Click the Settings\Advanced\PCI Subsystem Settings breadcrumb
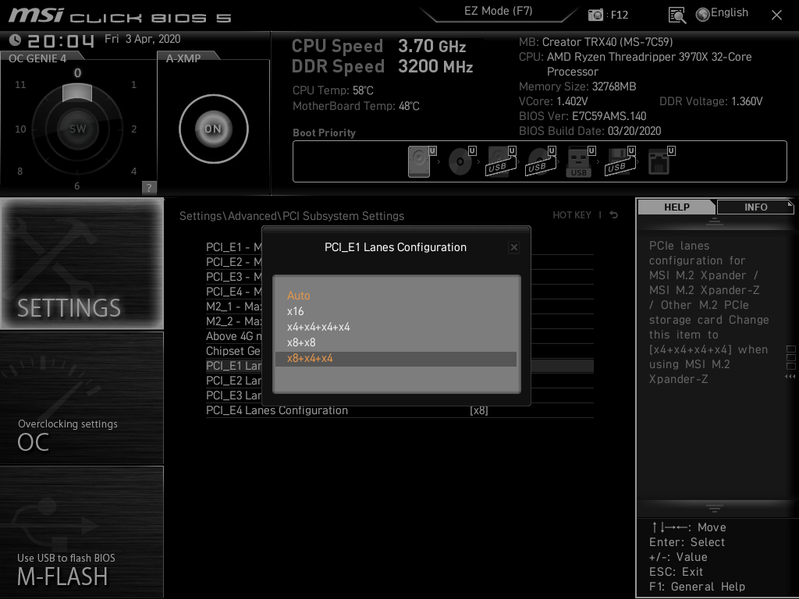The width and height of the screenshot is (799, 599). pos(291,216)
